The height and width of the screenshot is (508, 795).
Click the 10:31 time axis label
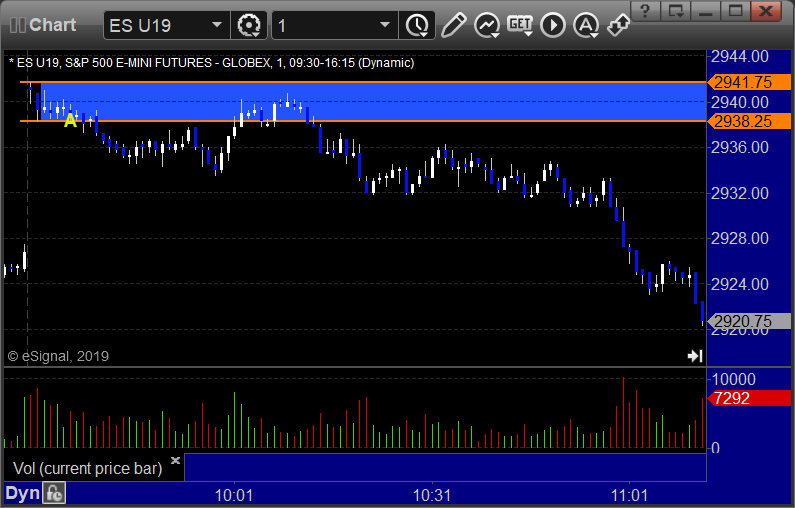[x=432, y=495]
